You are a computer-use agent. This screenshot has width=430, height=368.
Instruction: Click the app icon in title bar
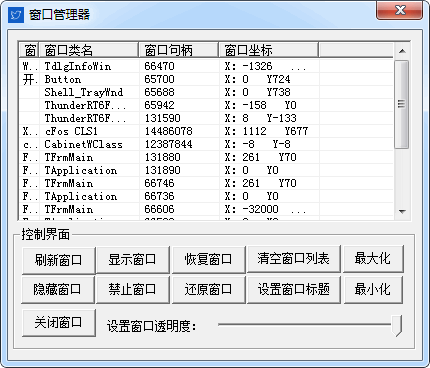pyautogui.click(x=16, y=14)
